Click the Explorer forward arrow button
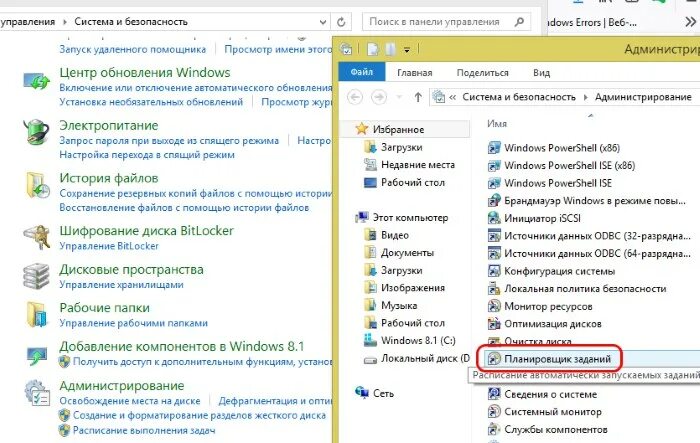 coord(379,97)
